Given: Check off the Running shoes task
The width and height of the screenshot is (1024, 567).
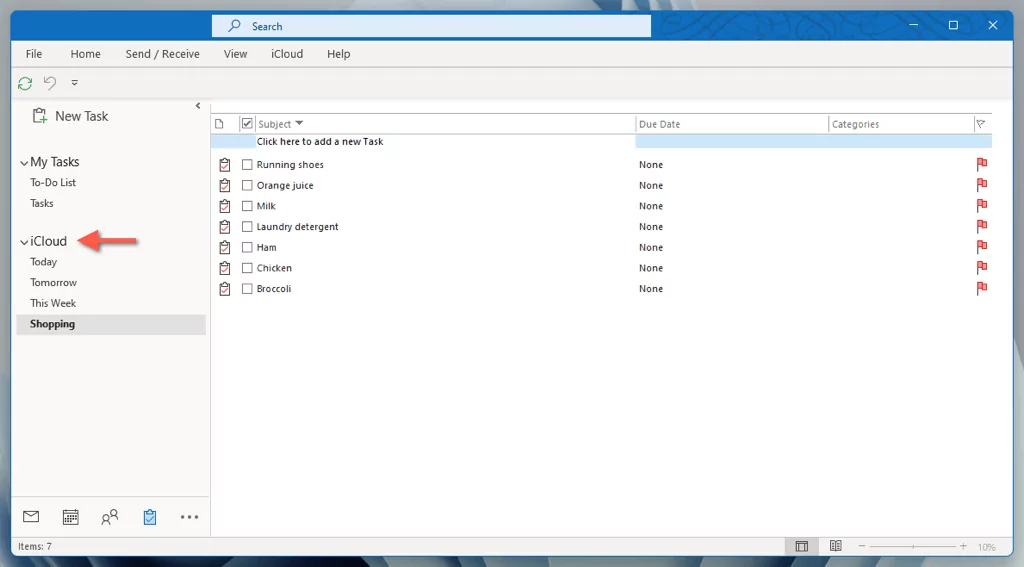Looking at the screenshot, I should [247, 165].
